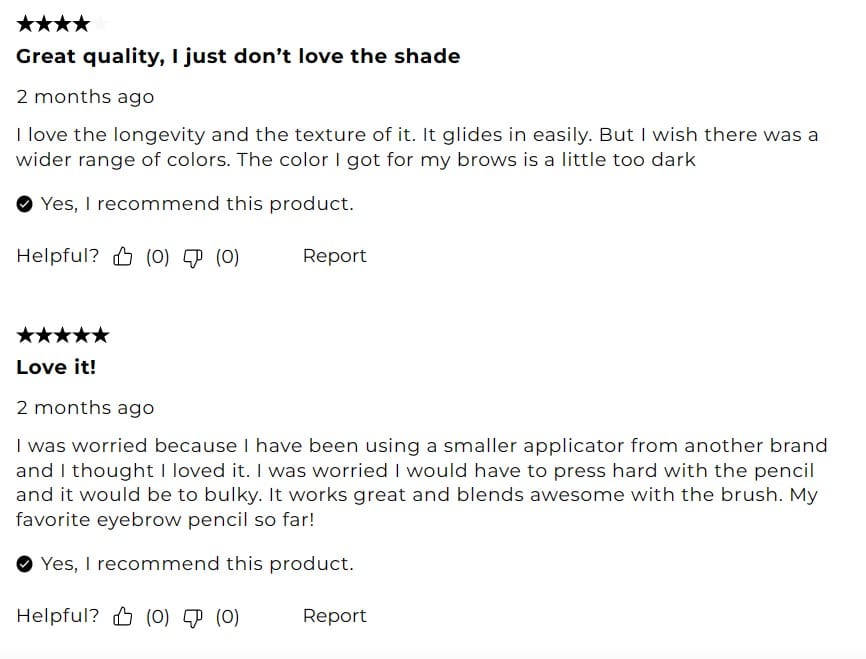Click thumbs down on 'Love it!' review
The height and width of the screenshot is (659, 866).
point(193,617)
